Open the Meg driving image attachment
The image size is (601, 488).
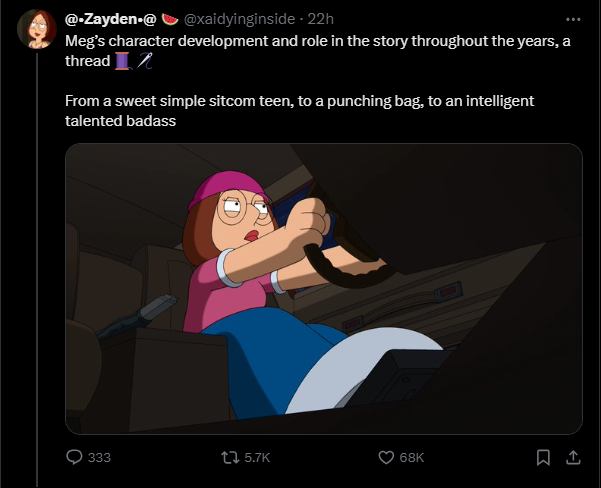coord(324,289)
